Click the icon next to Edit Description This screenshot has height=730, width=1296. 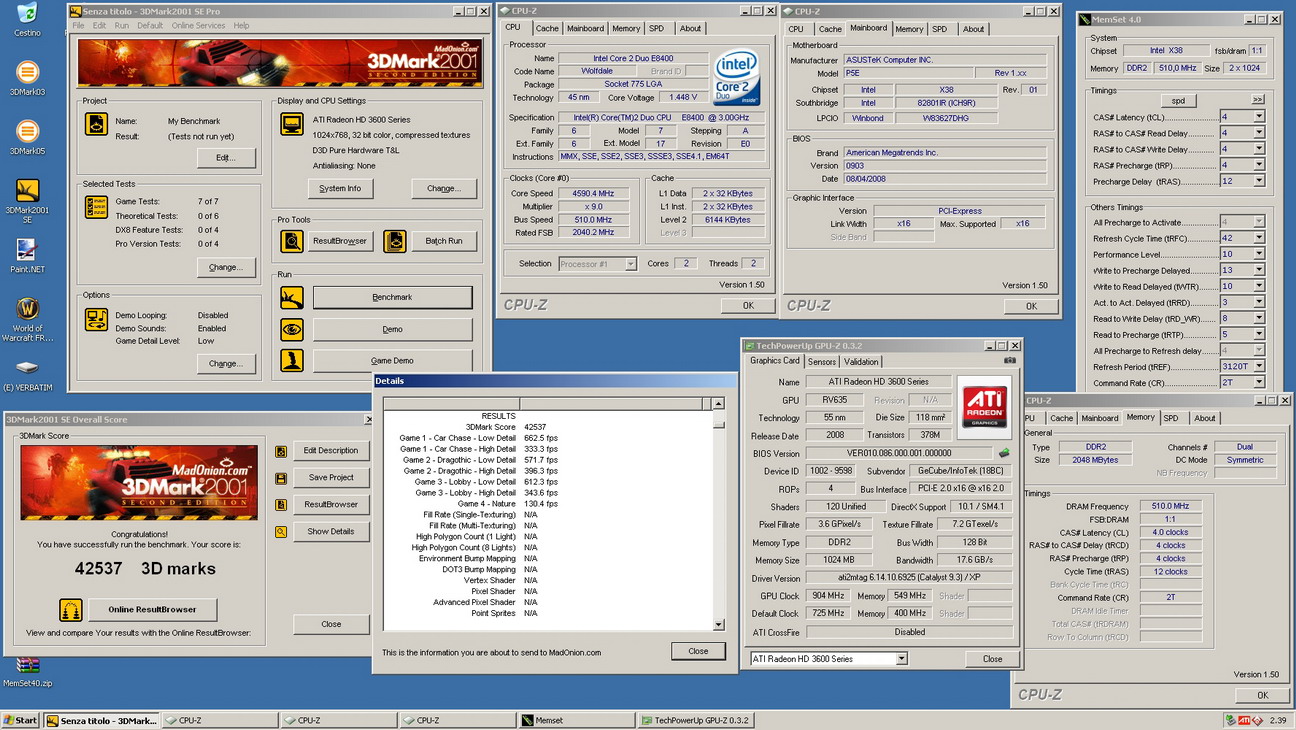[x=281, y=451]
